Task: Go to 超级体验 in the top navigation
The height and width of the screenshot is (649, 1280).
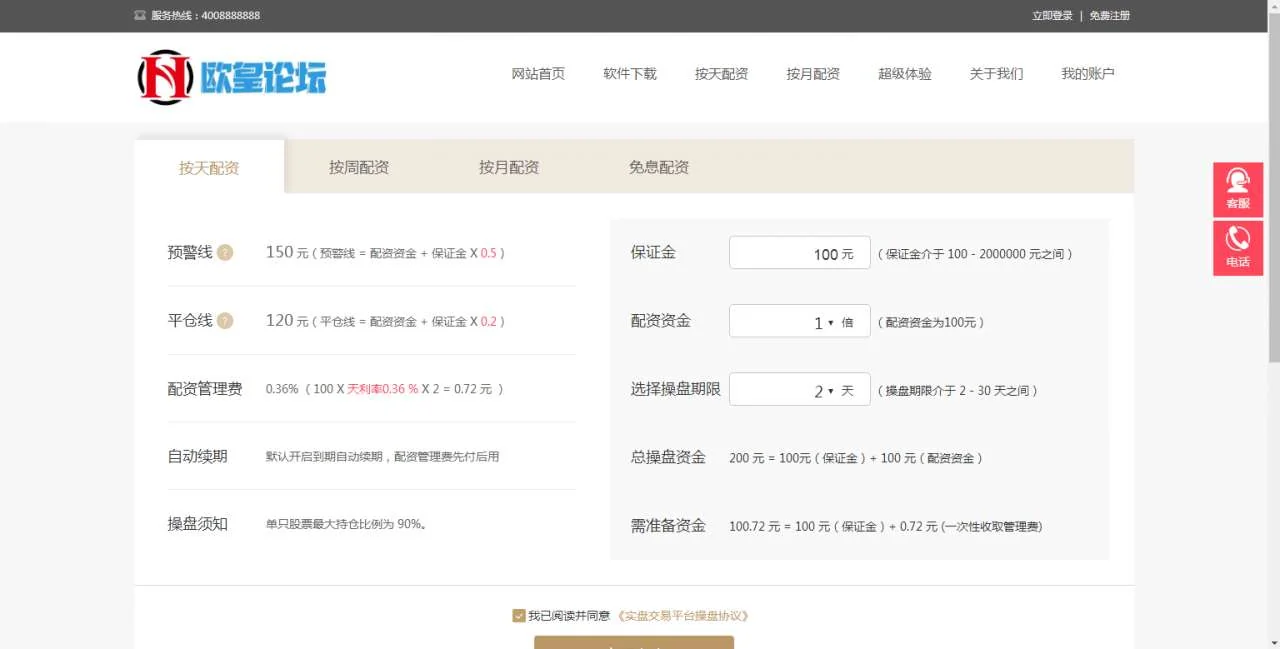Action: point(905,74)
